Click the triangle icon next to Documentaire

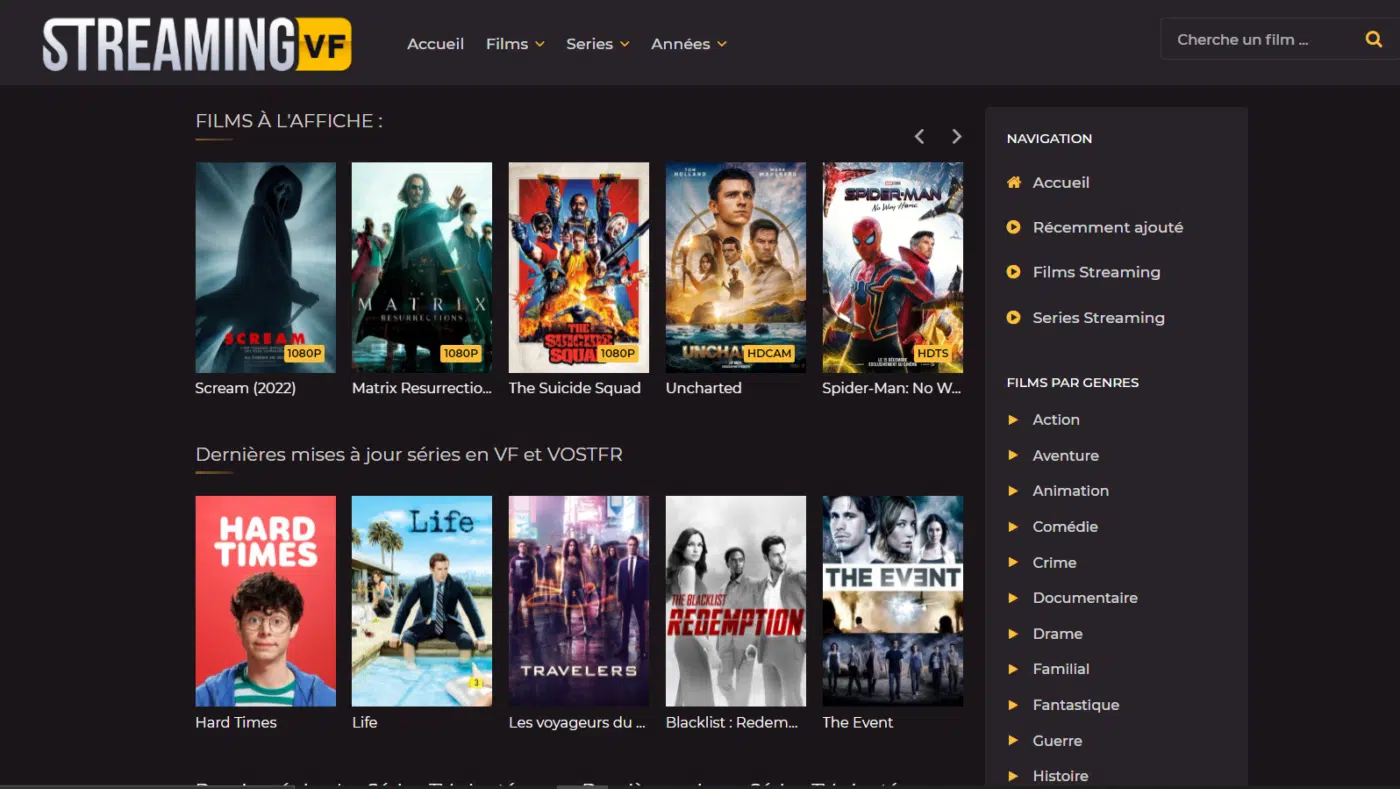coord(1013,598)
